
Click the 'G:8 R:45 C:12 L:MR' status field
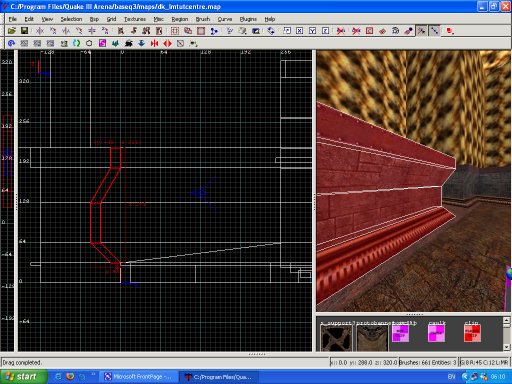(x=484, y=362)
